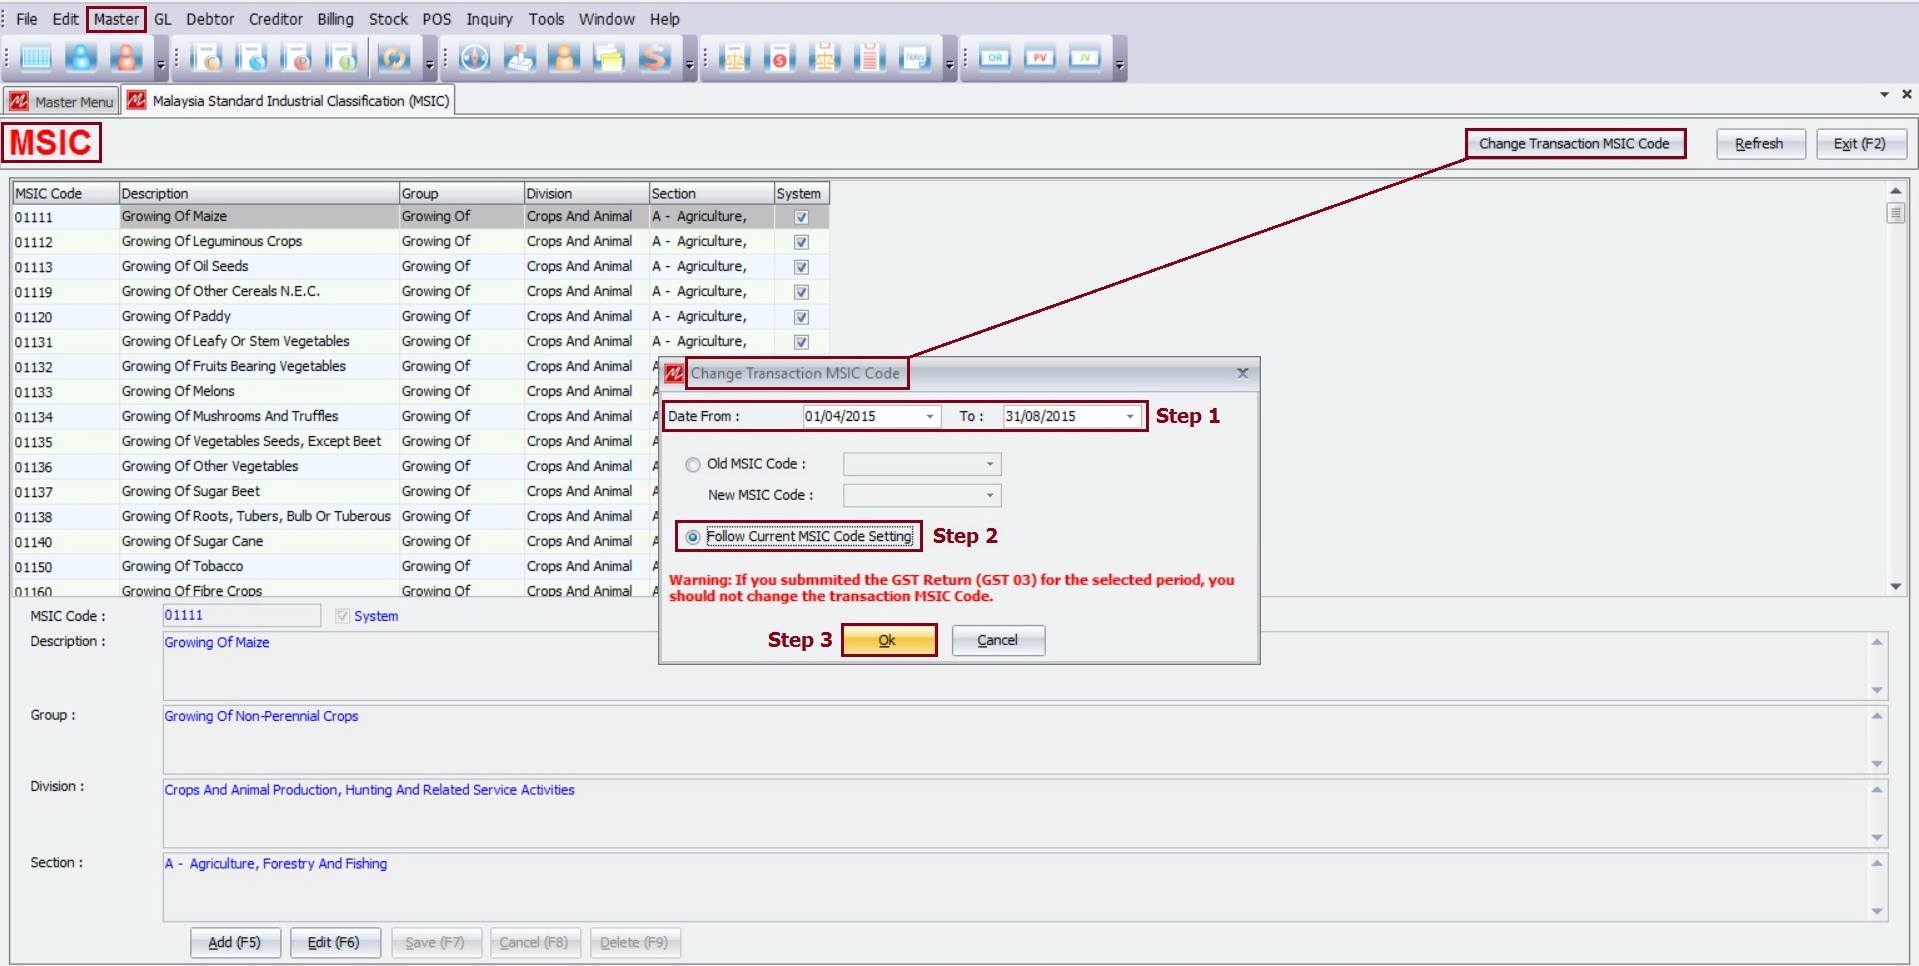The image size is (1919, 966).
Task: Click the red lined list report icon
Action: (870, 58)
